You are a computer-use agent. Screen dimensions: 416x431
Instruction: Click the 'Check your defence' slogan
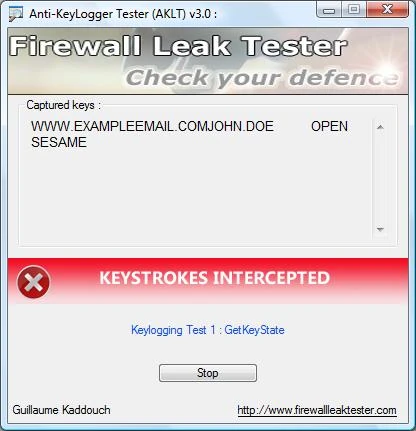pyautogui.click(x=262, y=78)
